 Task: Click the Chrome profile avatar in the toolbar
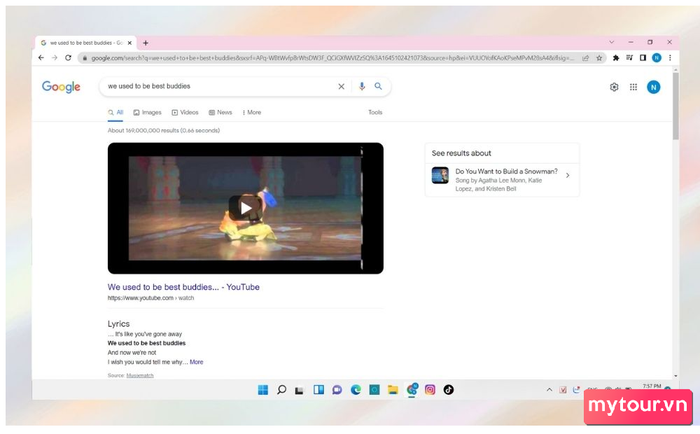(x=656, y=58)
